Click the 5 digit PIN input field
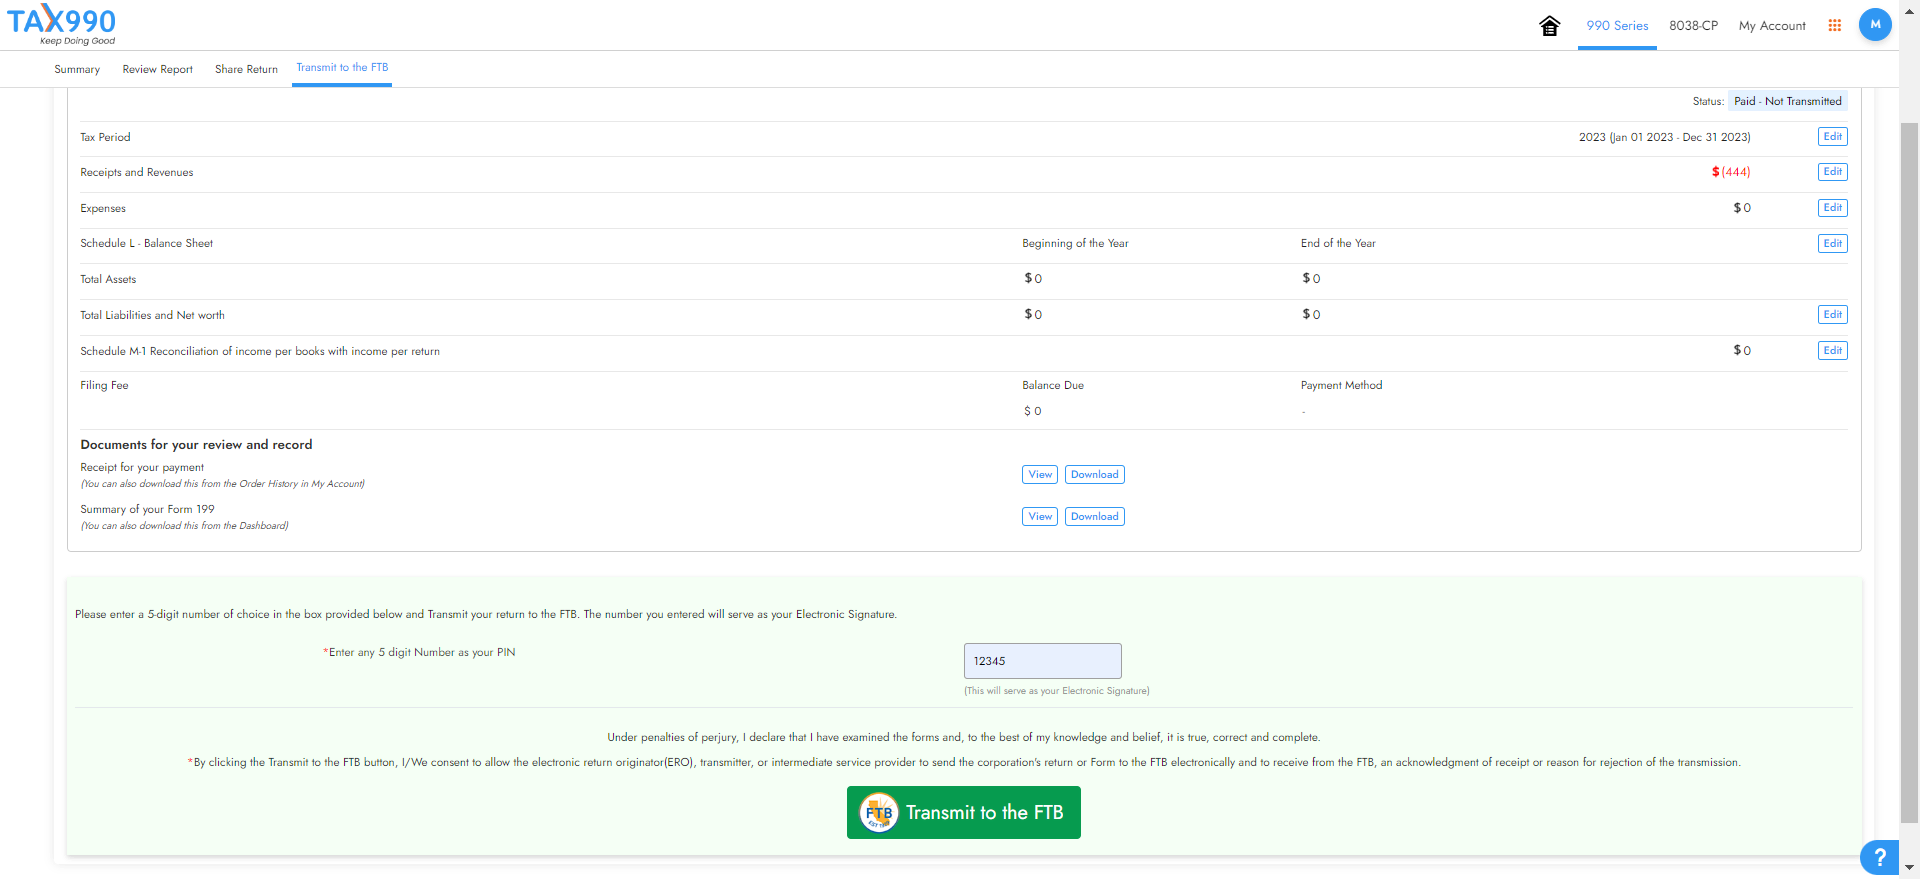 [x=1042, y=661]
